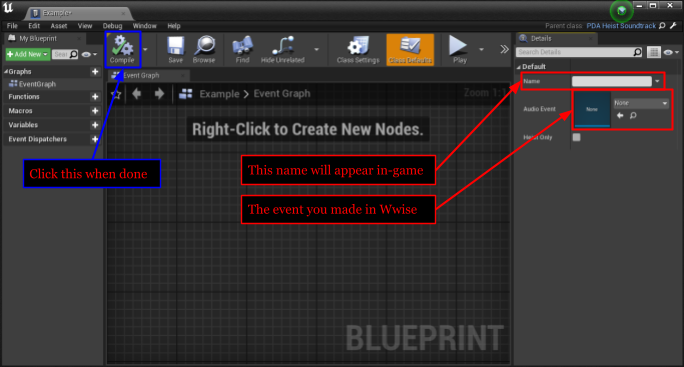
Task: Toggle the Hide Unrelated nodes tool
Action: [283, 49]
